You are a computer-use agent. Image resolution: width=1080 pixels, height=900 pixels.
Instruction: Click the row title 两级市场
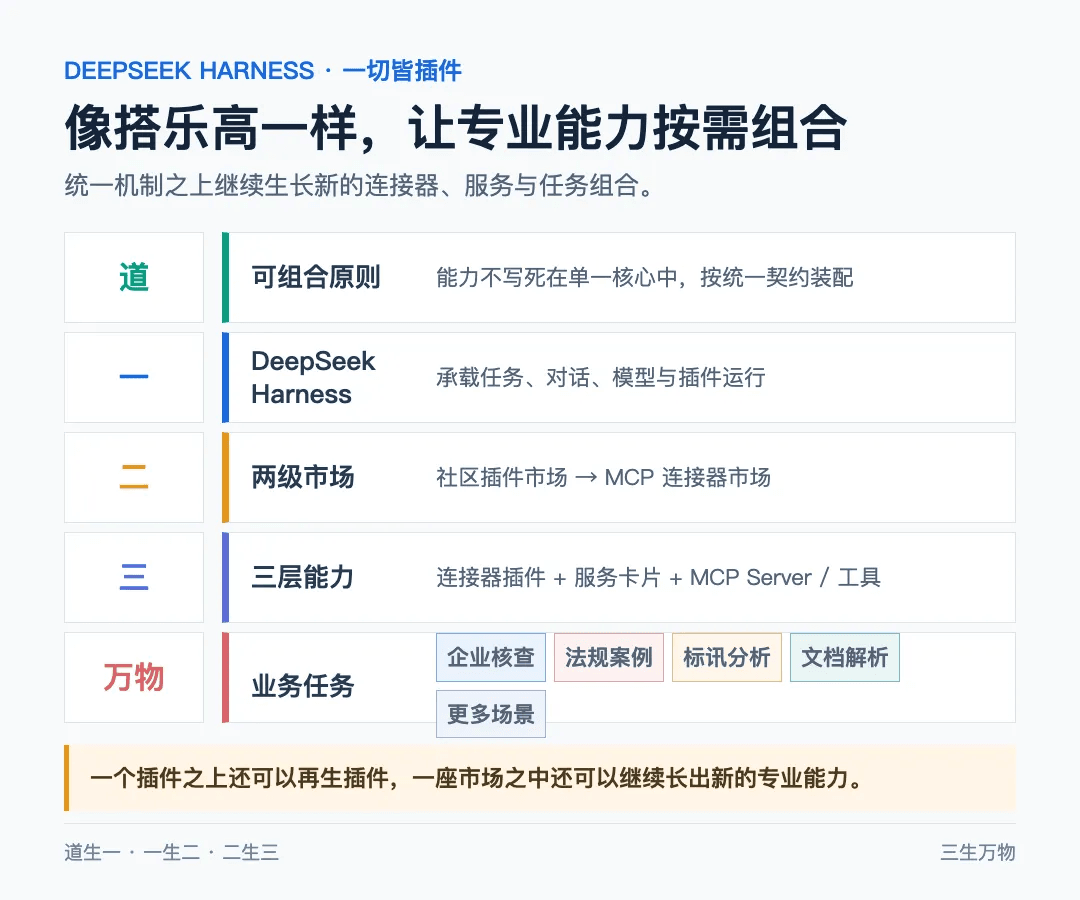tap(302, 477)
